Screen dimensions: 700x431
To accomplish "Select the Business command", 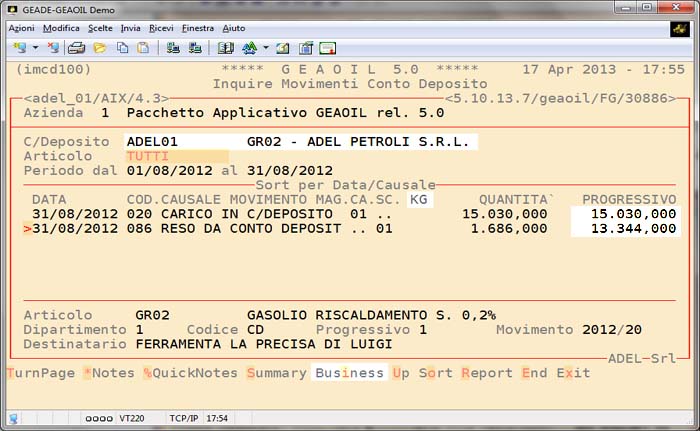I will pyautogui.click(x=349, y=373).
